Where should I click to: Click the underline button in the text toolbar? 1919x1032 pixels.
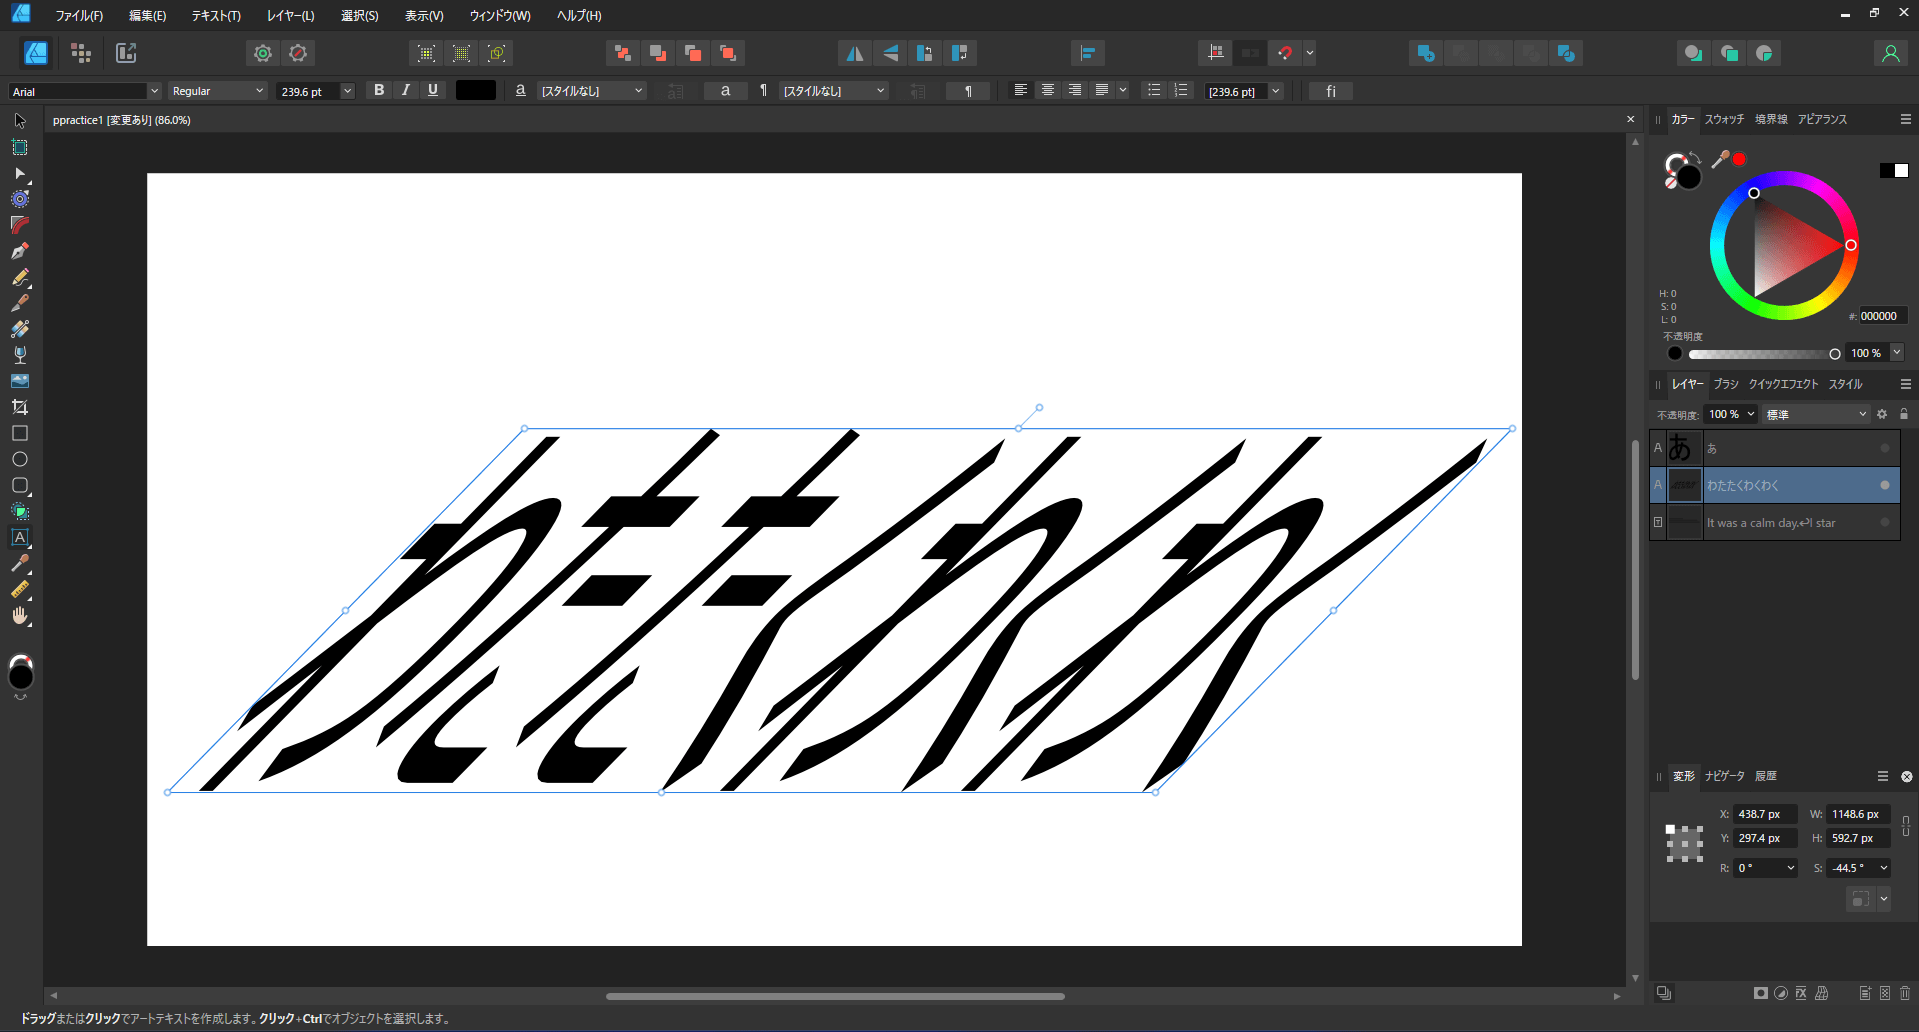432,90
